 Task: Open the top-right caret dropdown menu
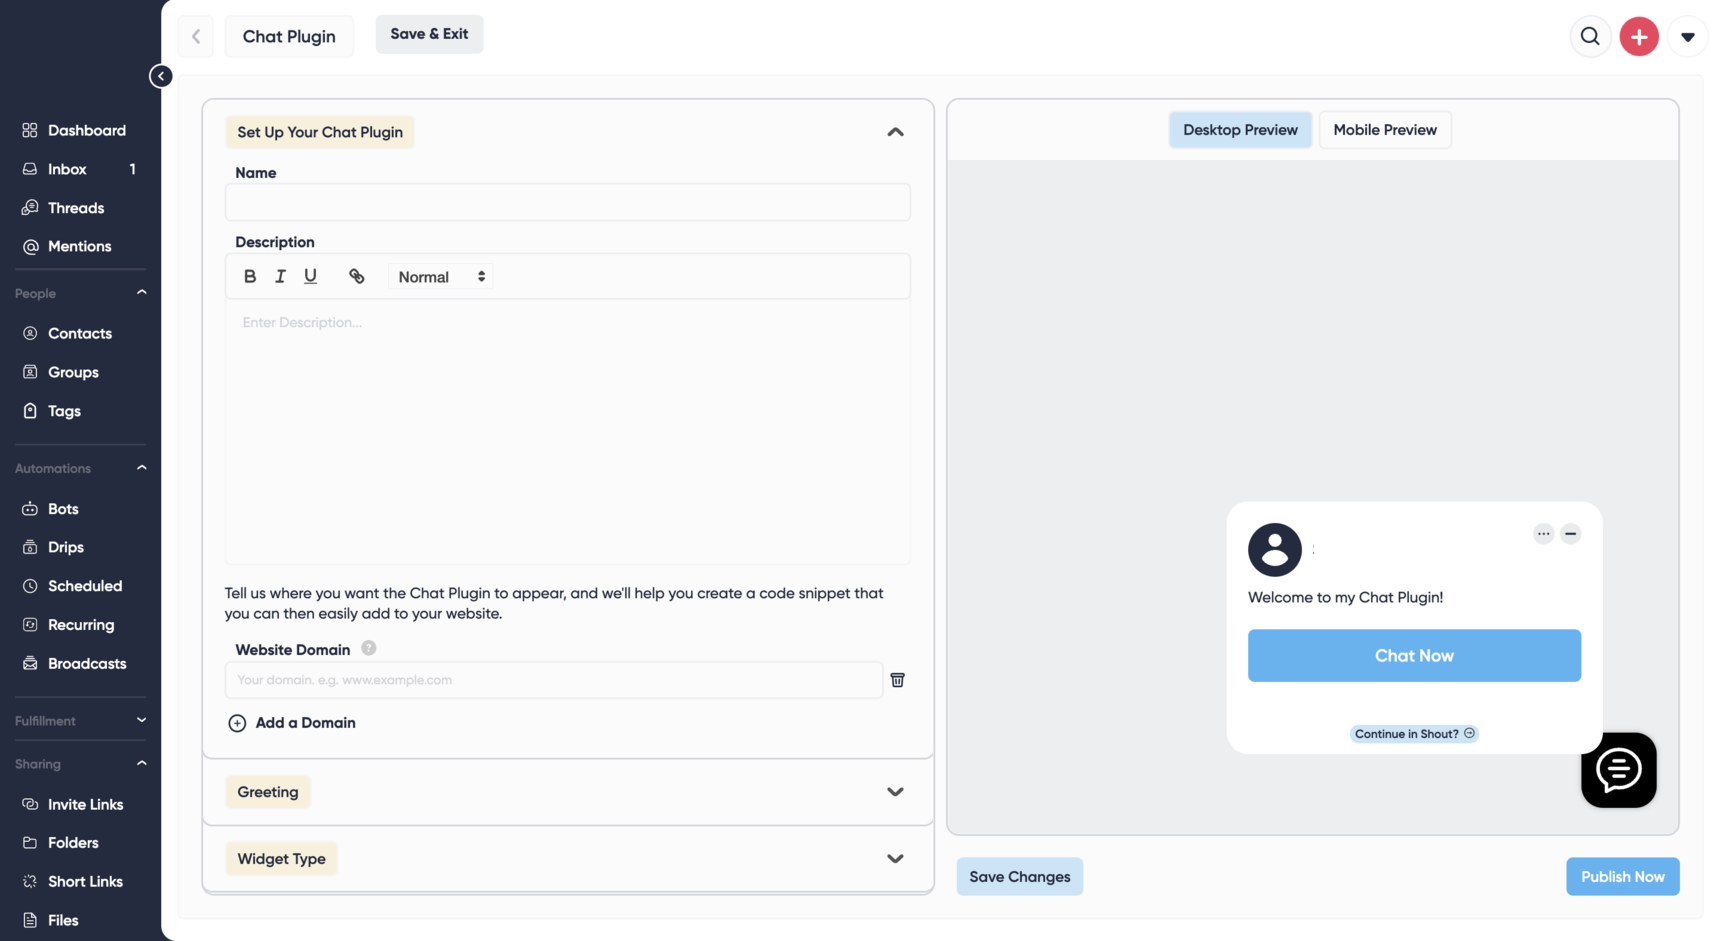(x=1688, y=37)
